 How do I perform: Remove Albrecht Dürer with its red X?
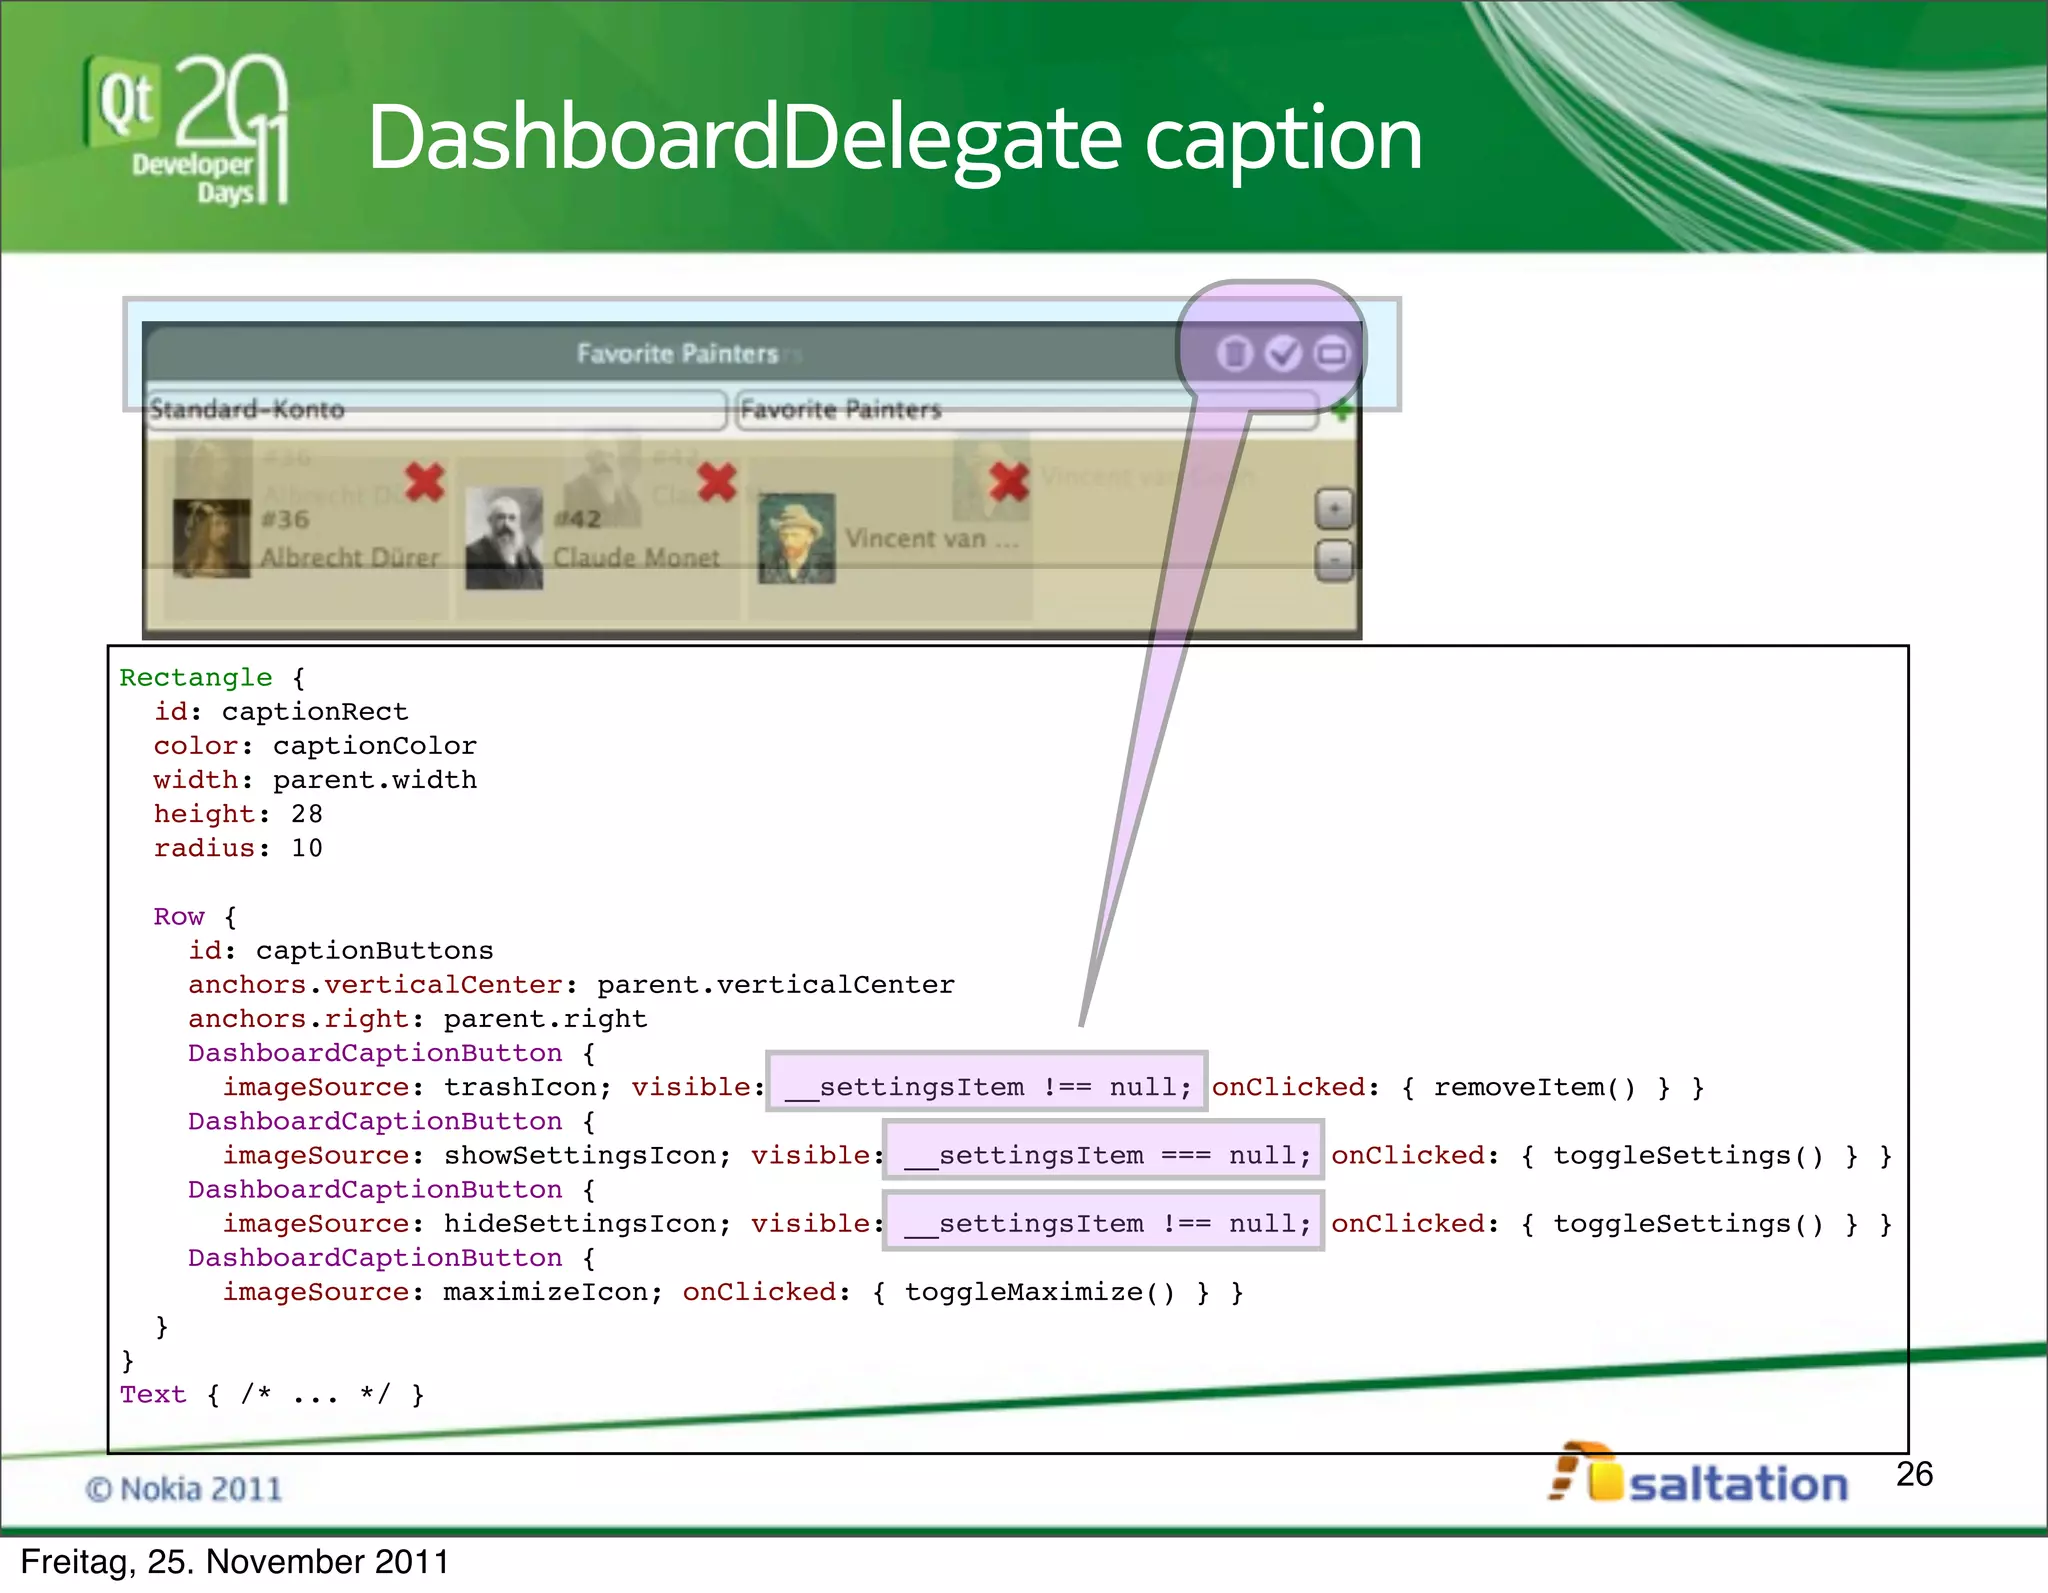click(425, 482)
